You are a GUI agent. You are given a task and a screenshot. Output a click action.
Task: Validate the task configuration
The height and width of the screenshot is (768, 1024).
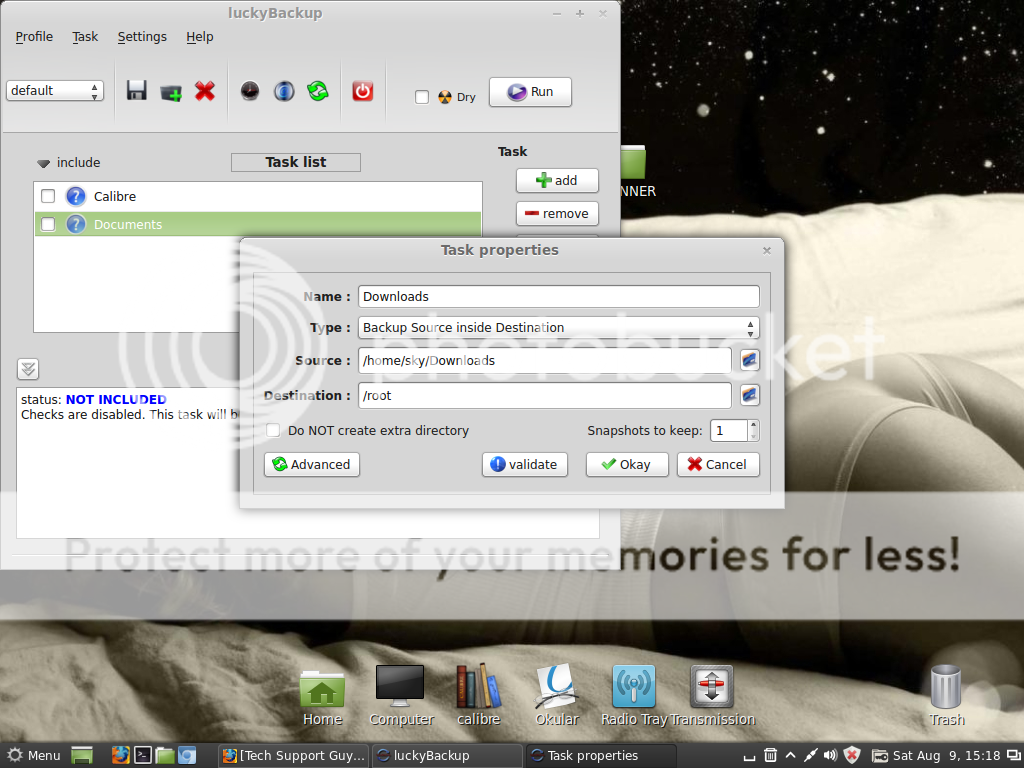pyautogui.click(x=524, y=464)
